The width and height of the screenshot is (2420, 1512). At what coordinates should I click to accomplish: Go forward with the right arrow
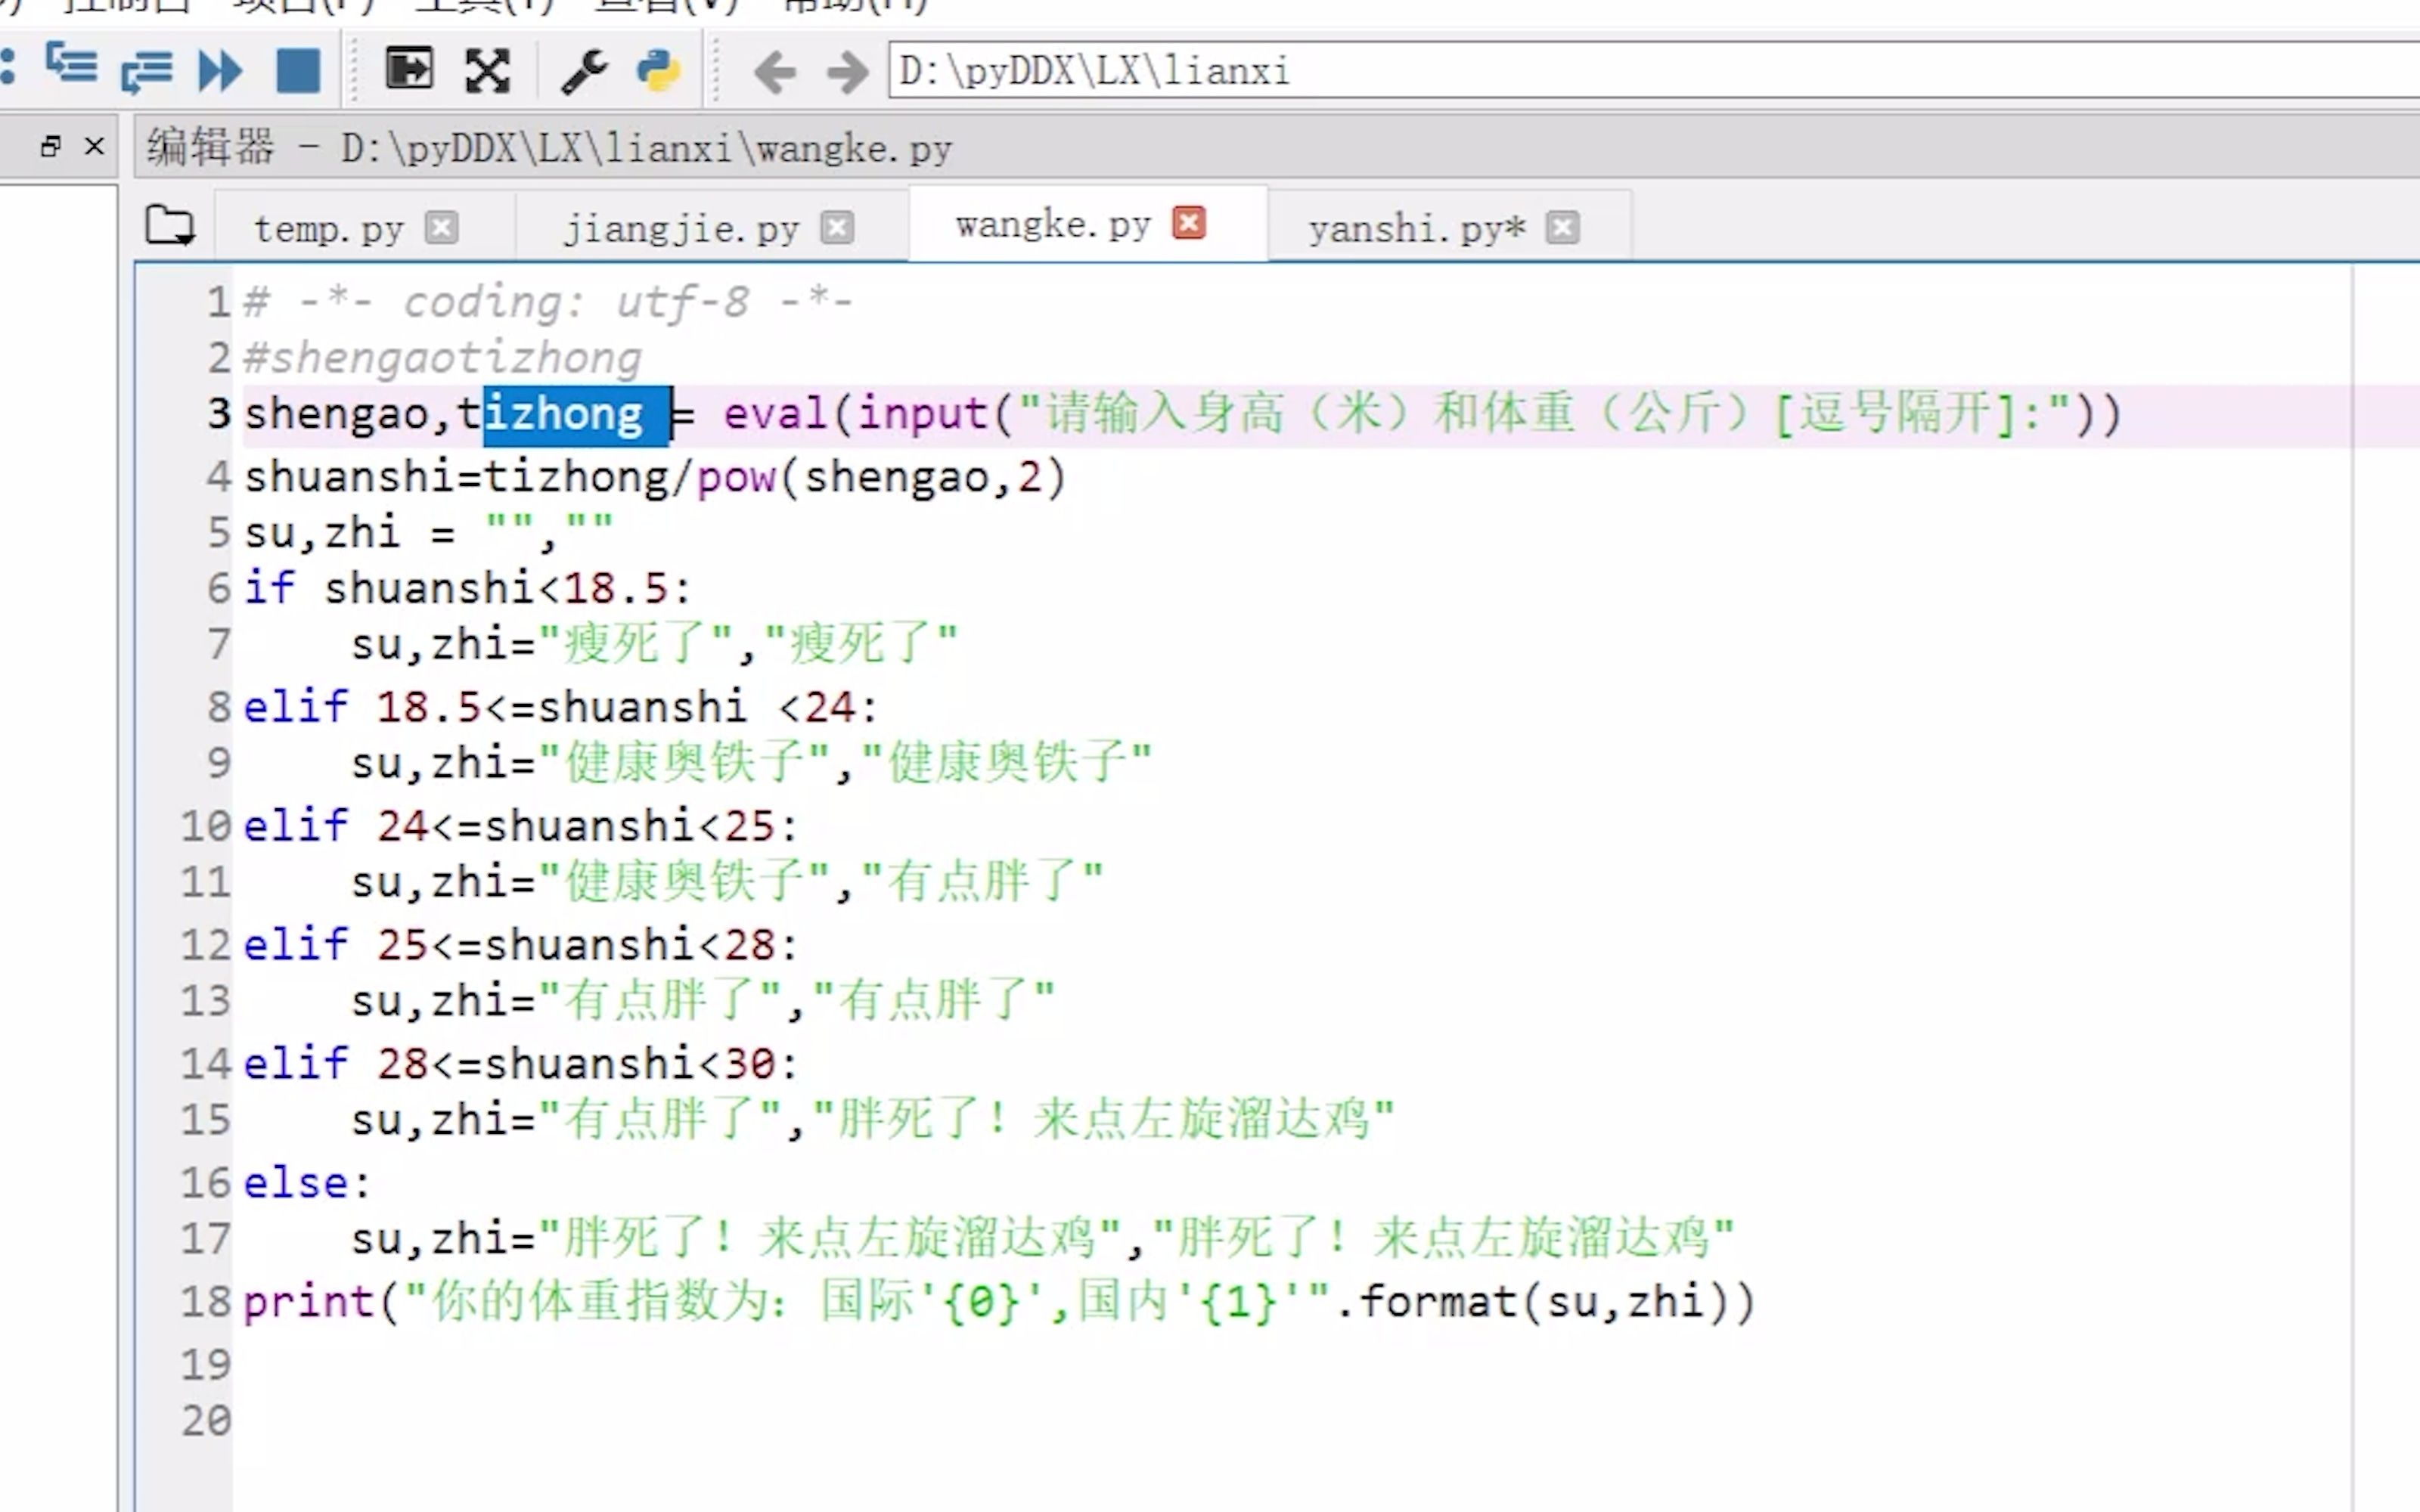848,72
